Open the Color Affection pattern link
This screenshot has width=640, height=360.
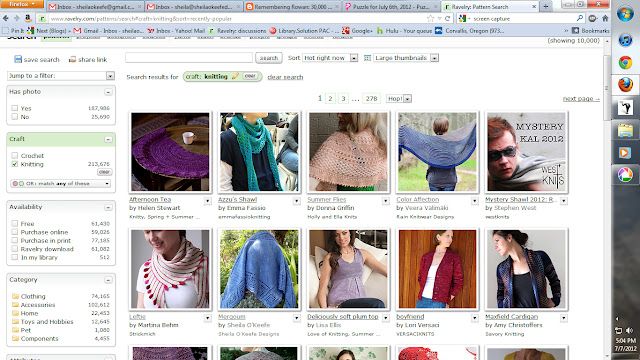pyautogui.click(x=418, y=200)
